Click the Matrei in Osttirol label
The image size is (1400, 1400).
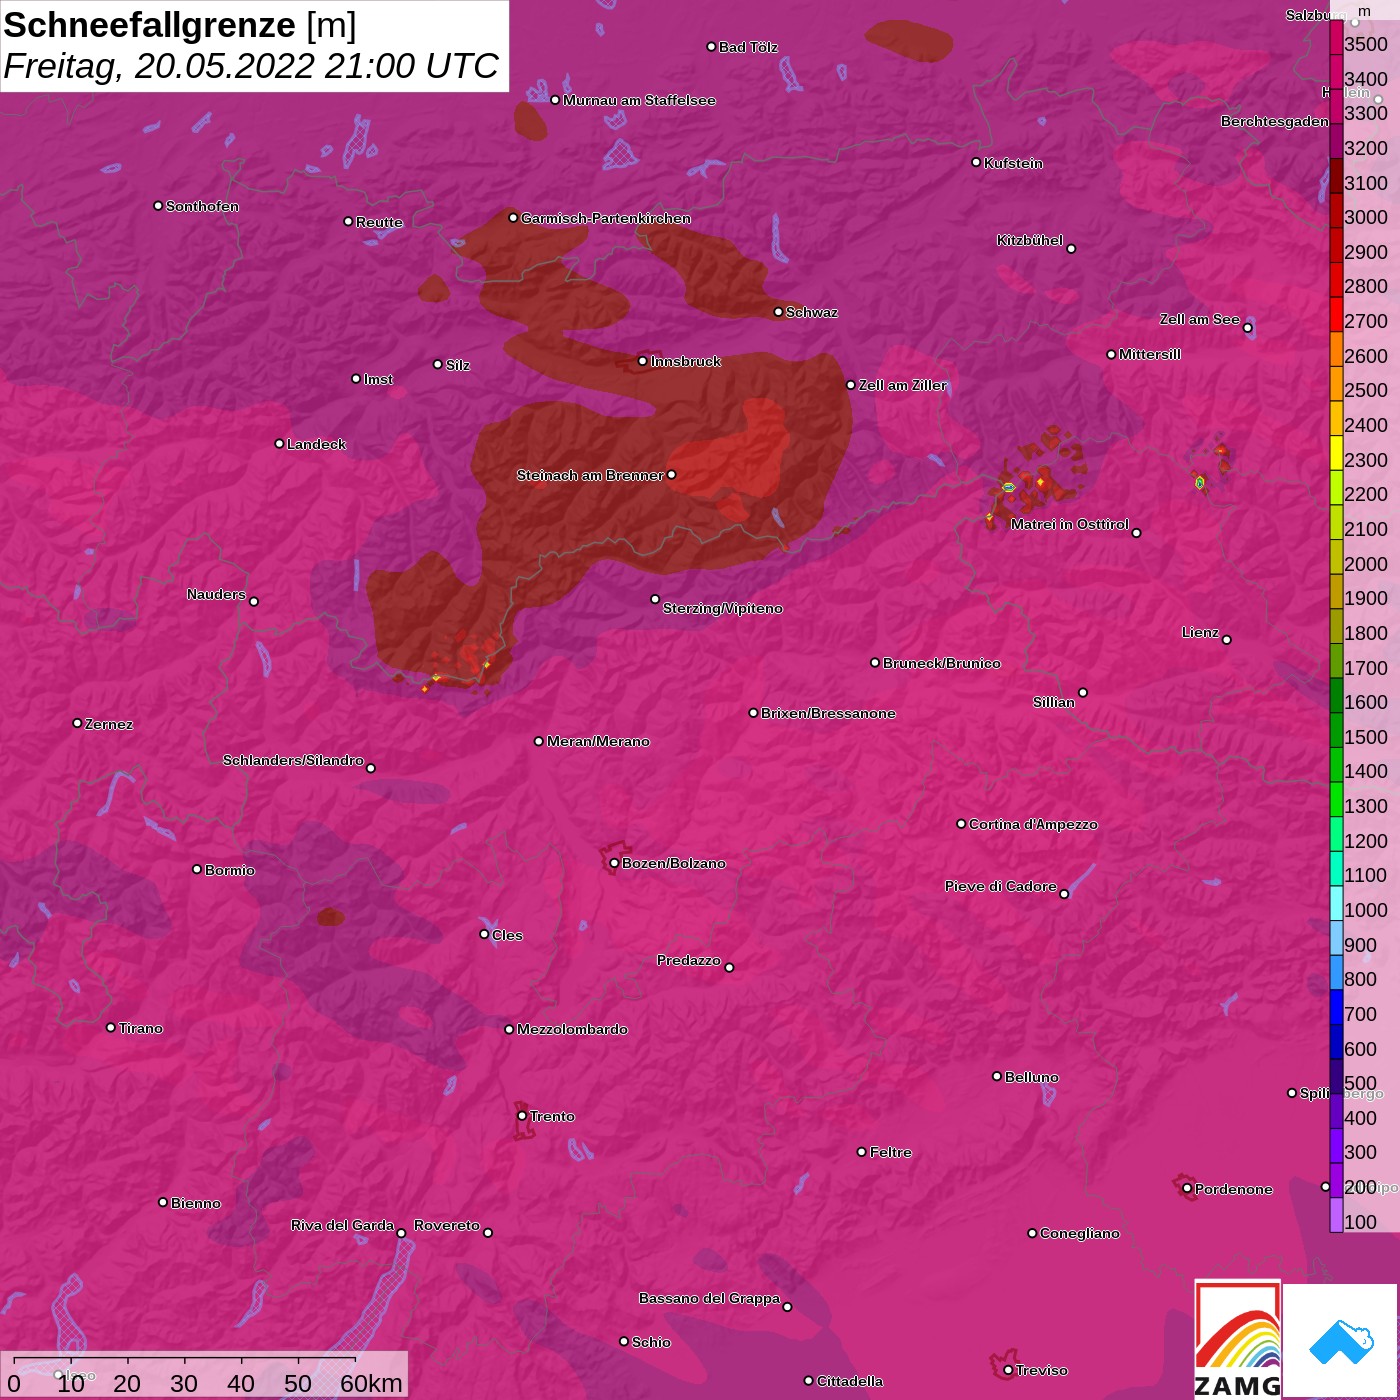coord(1070,524)
